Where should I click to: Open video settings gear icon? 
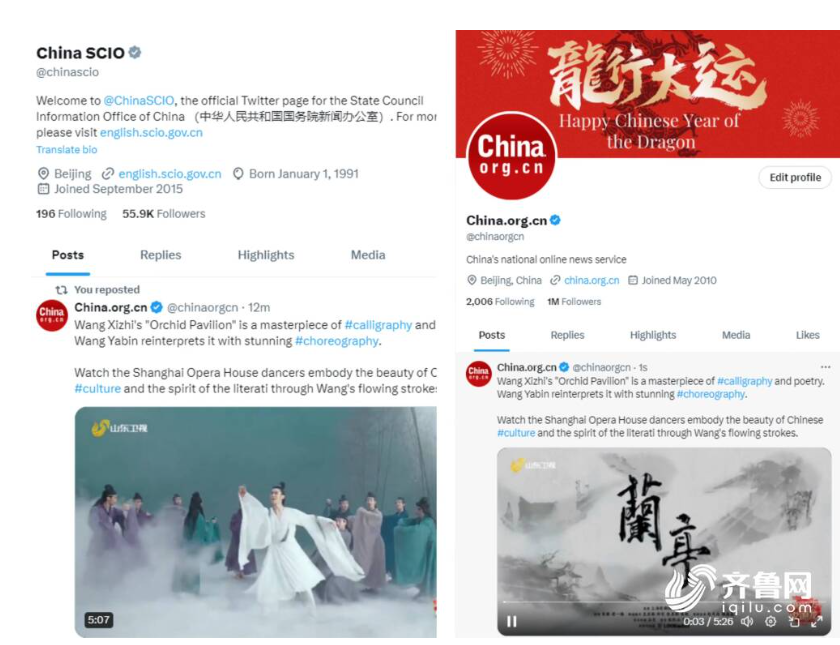coord(770,621)
